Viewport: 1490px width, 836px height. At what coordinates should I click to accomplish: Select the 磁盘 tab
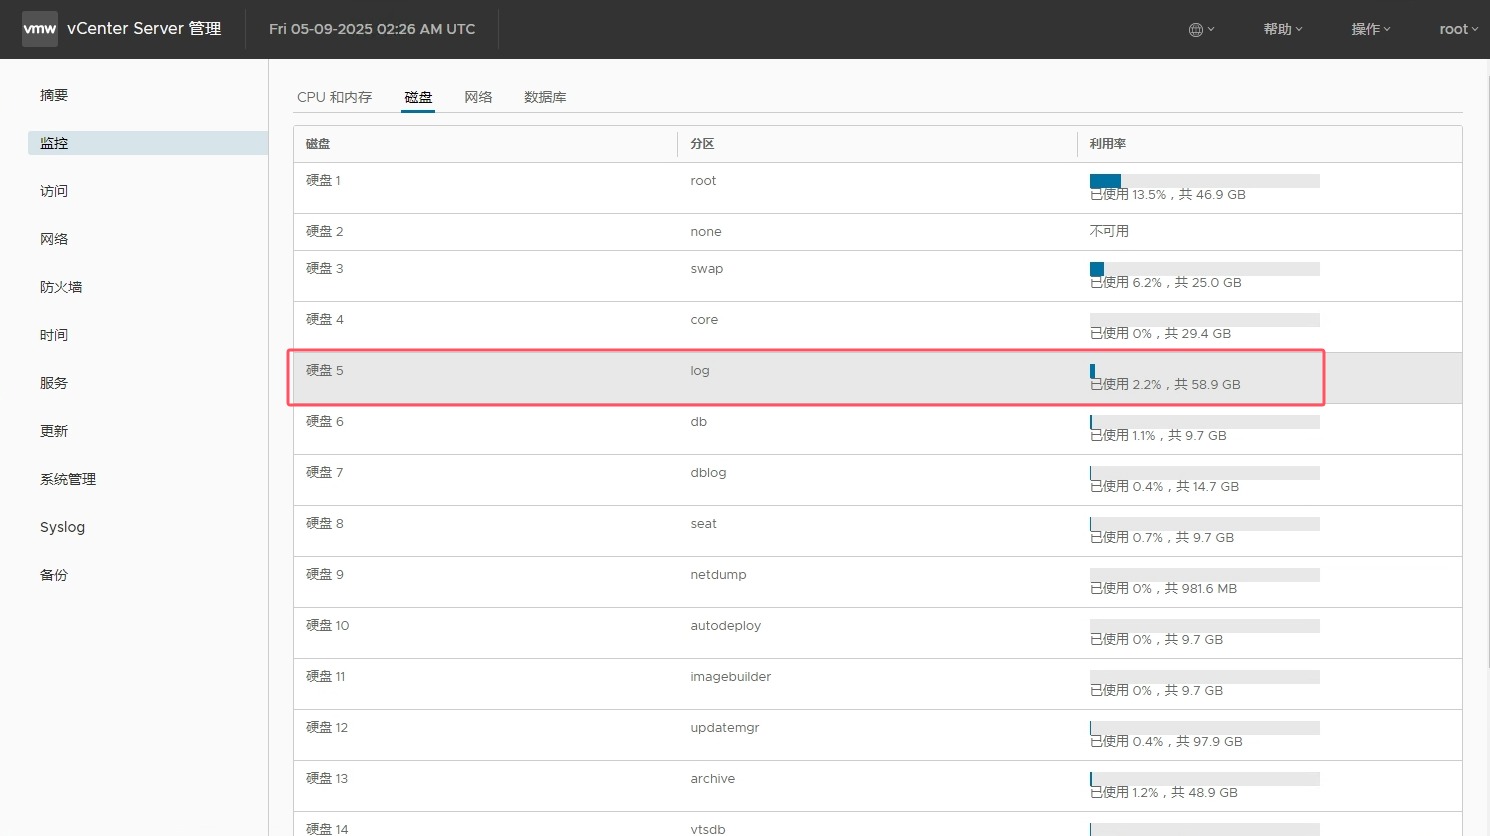(418, 97)
